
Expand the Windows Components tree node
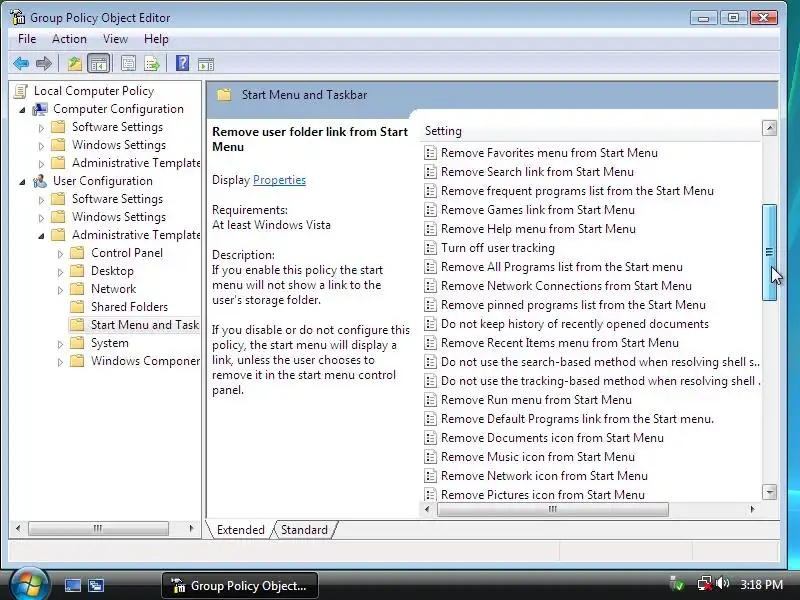pos(60,362)
